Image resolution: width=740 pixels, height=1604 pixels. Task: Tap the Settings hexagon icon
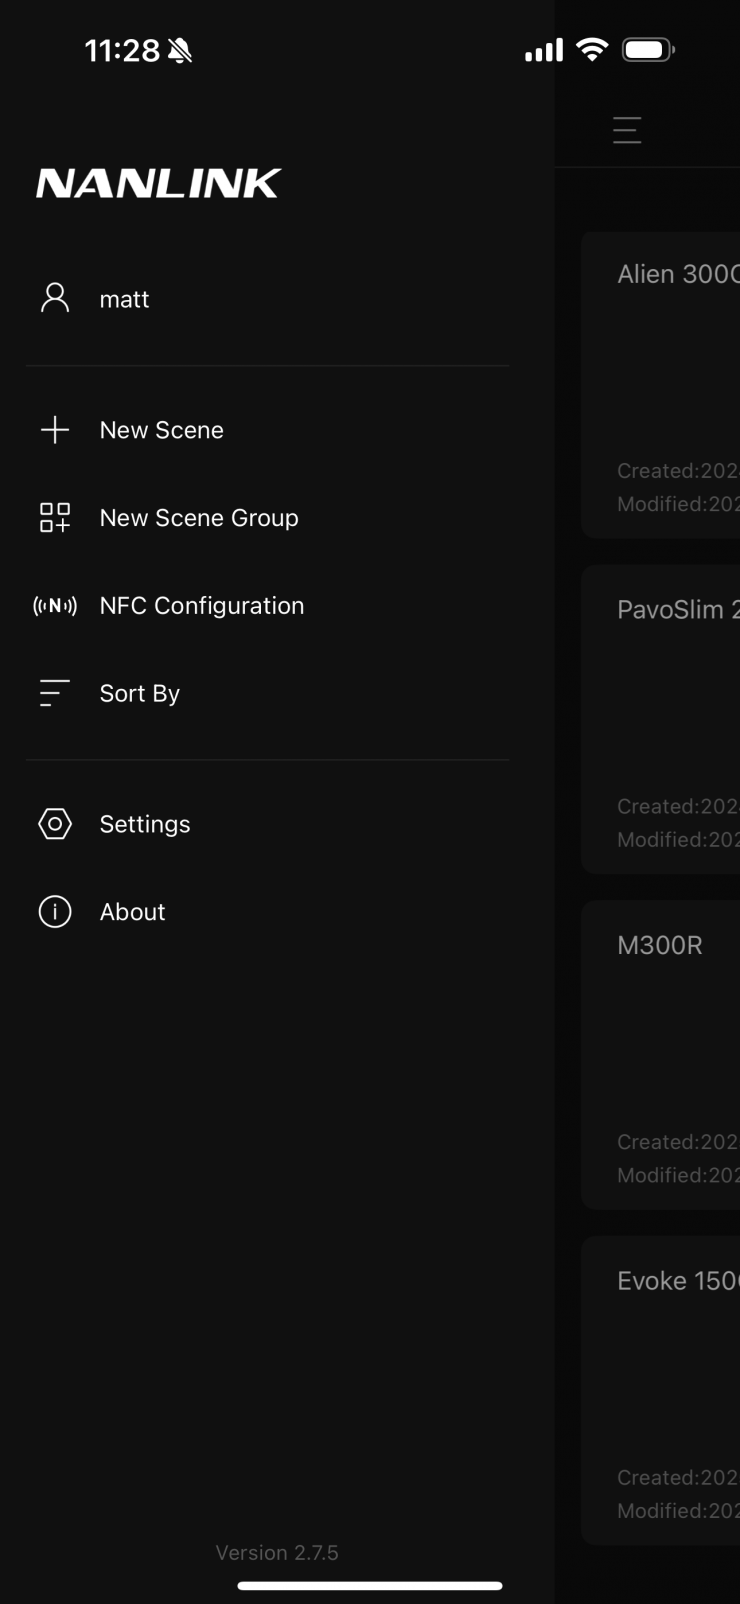point(55,824)
